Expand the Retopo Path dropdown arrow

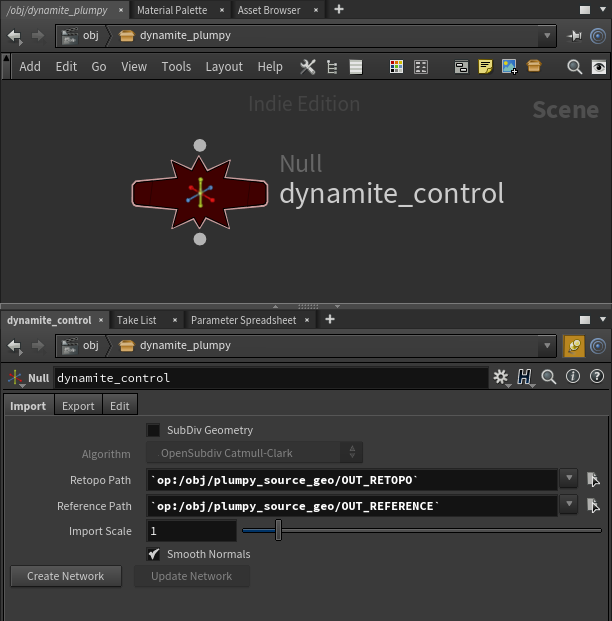pos(568,480)
